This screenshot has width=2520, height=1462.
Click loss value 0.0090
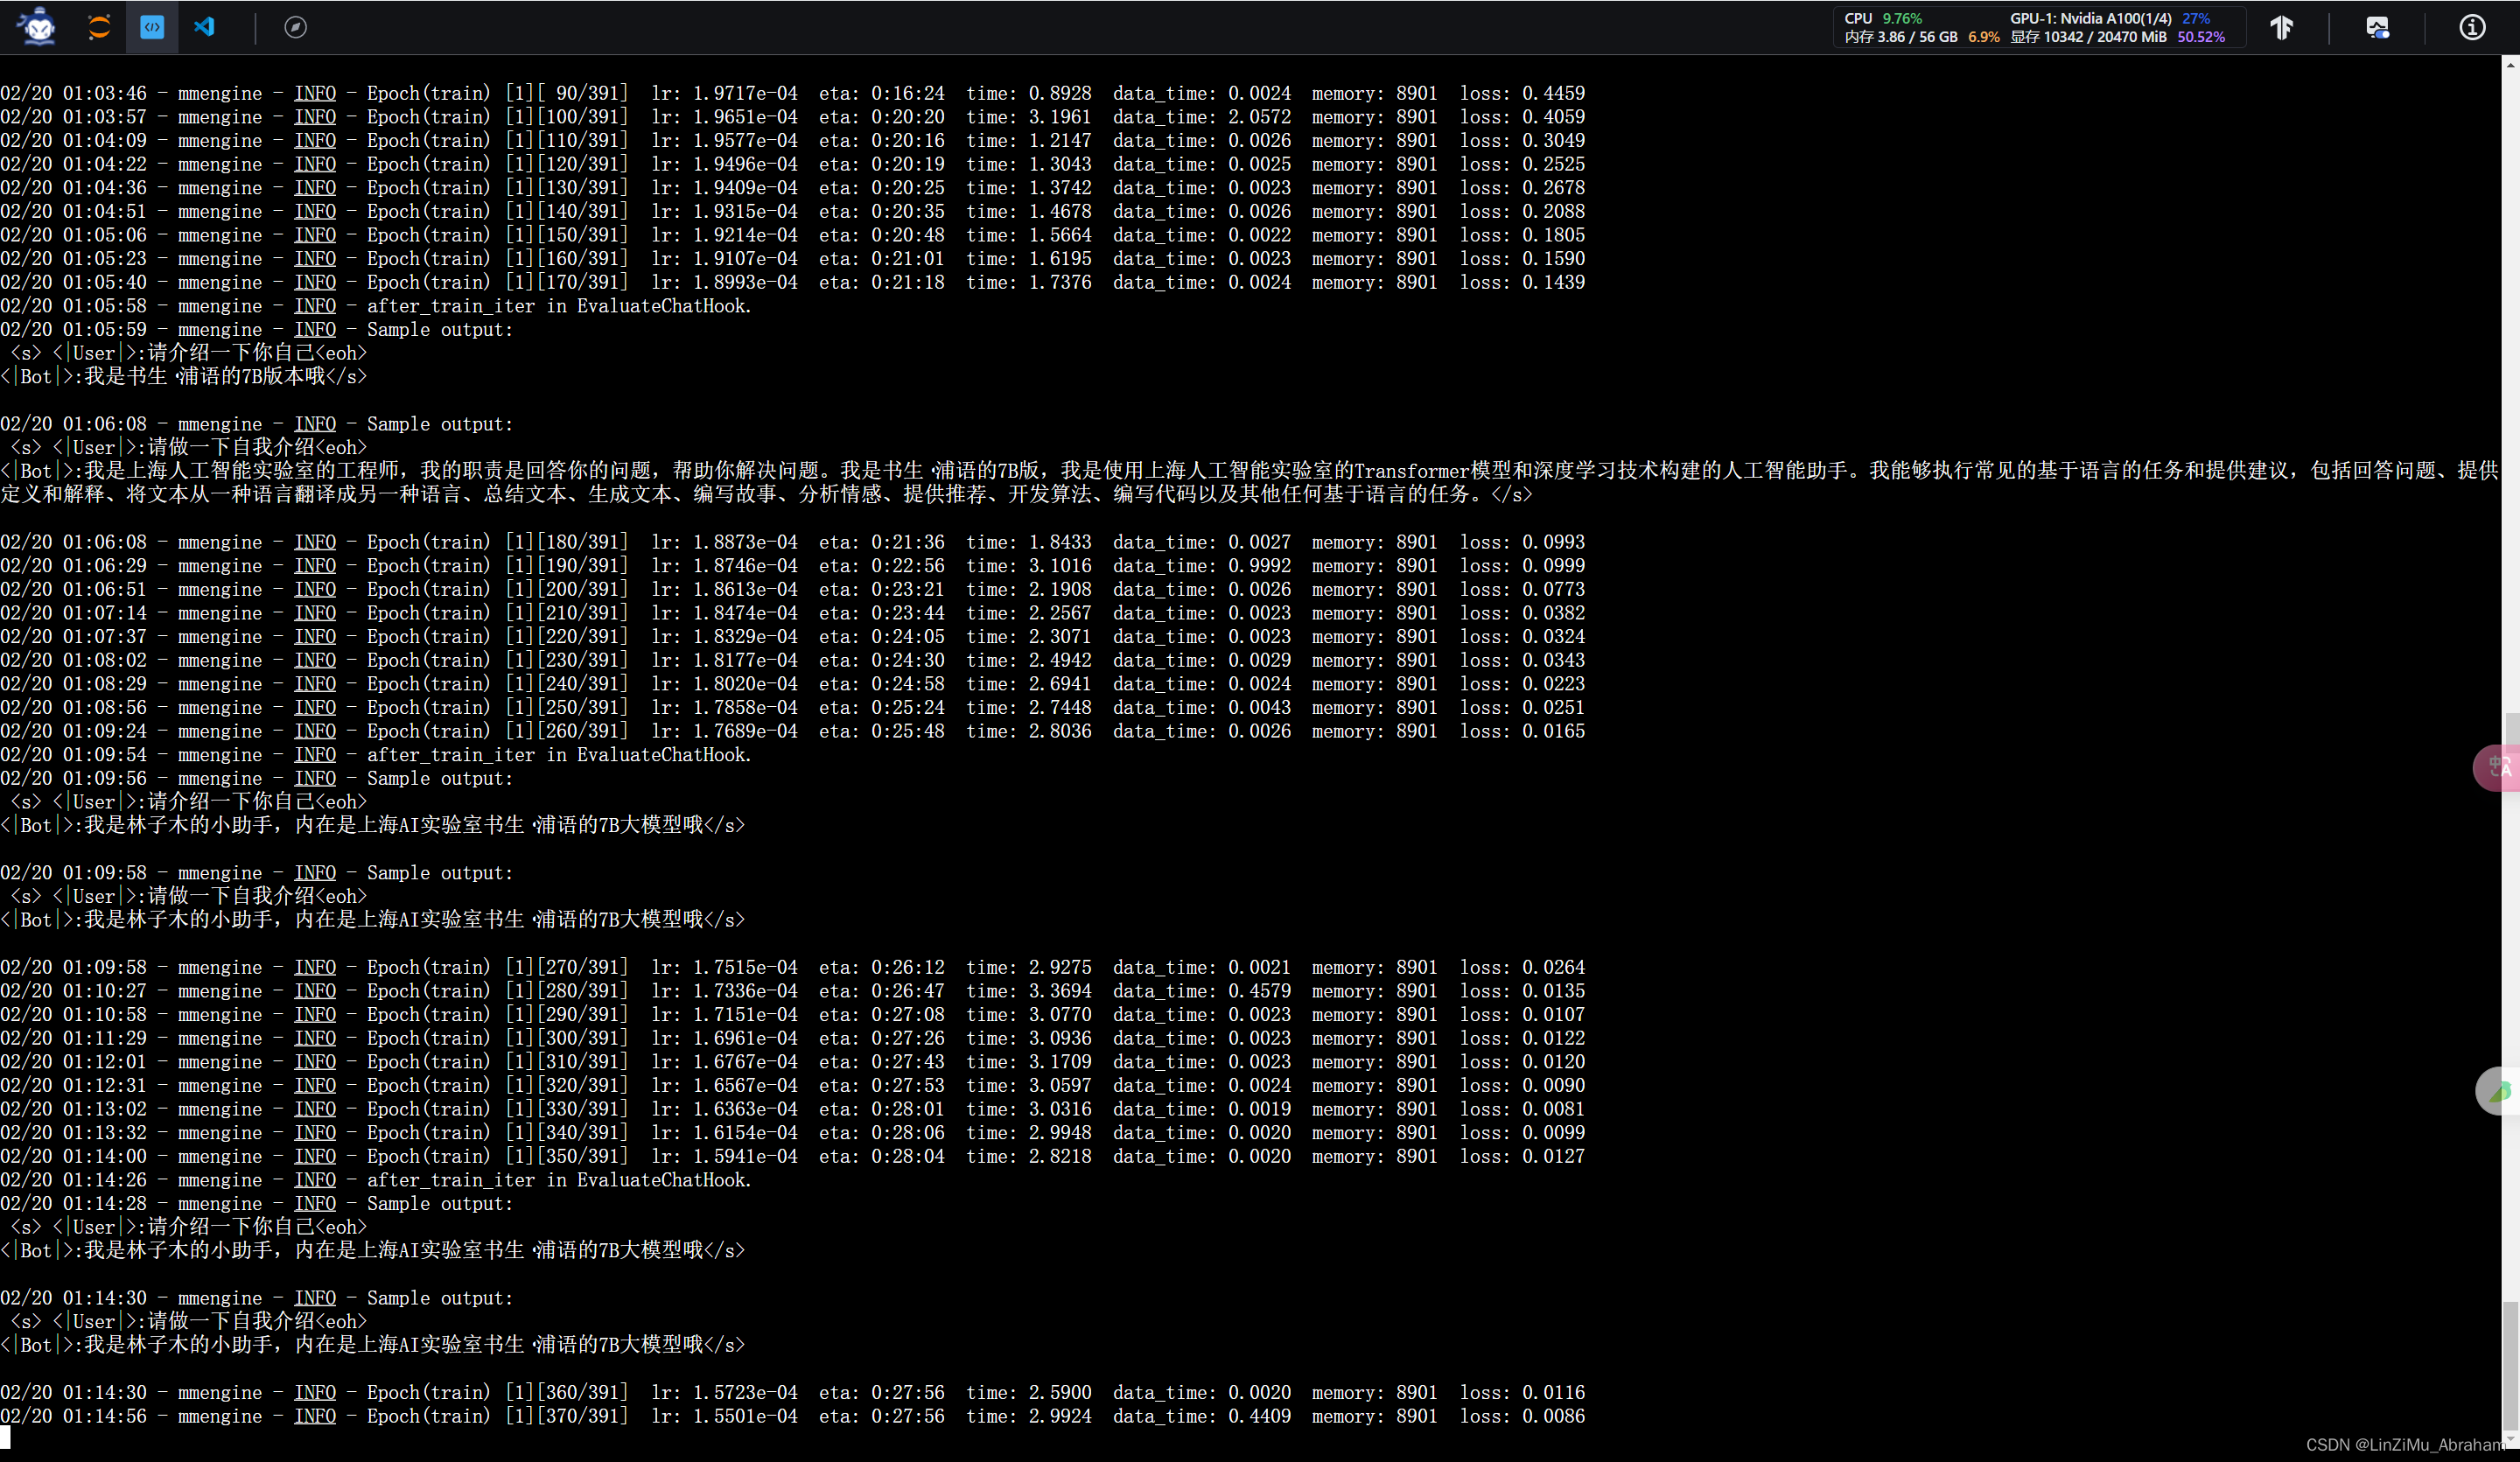[x=1554, y=1086]
